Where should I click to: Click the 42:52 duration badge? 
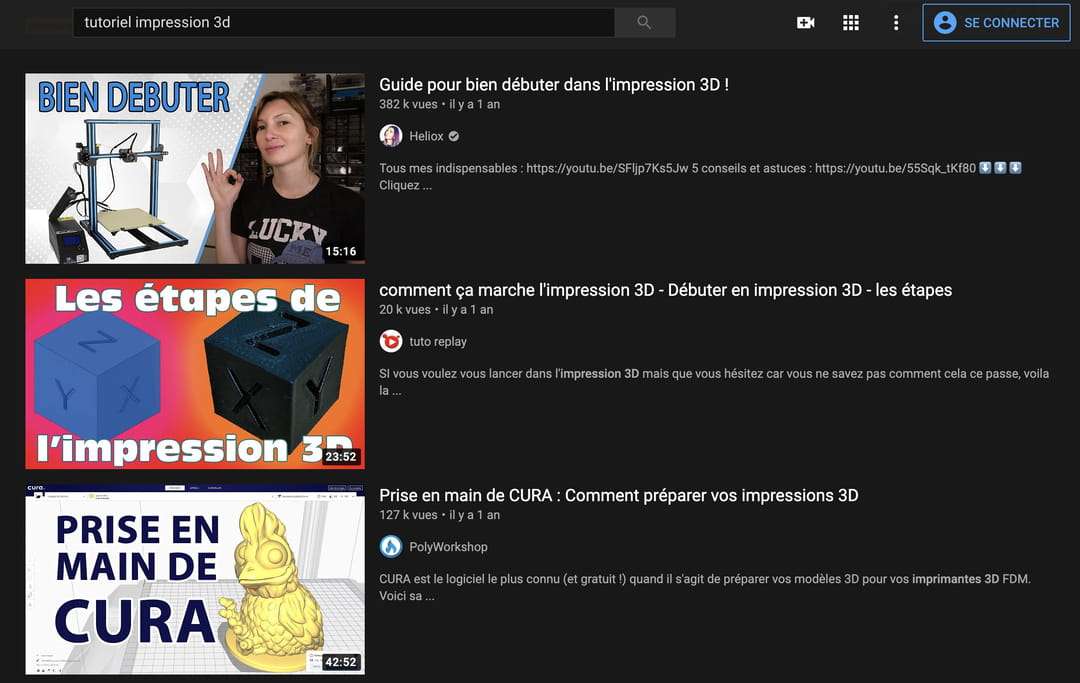click(x=341, y=662)
